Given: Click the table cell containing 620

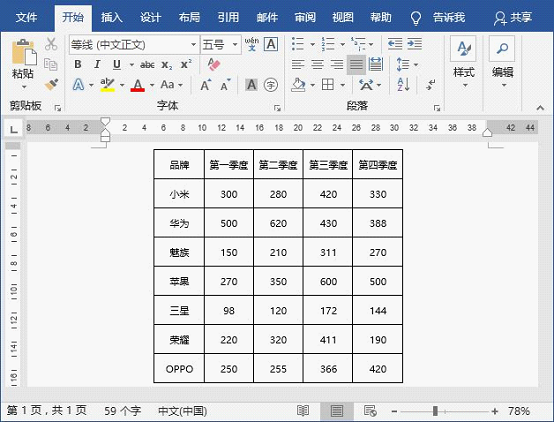Looking at the screenshot, I should coord(278,223).
